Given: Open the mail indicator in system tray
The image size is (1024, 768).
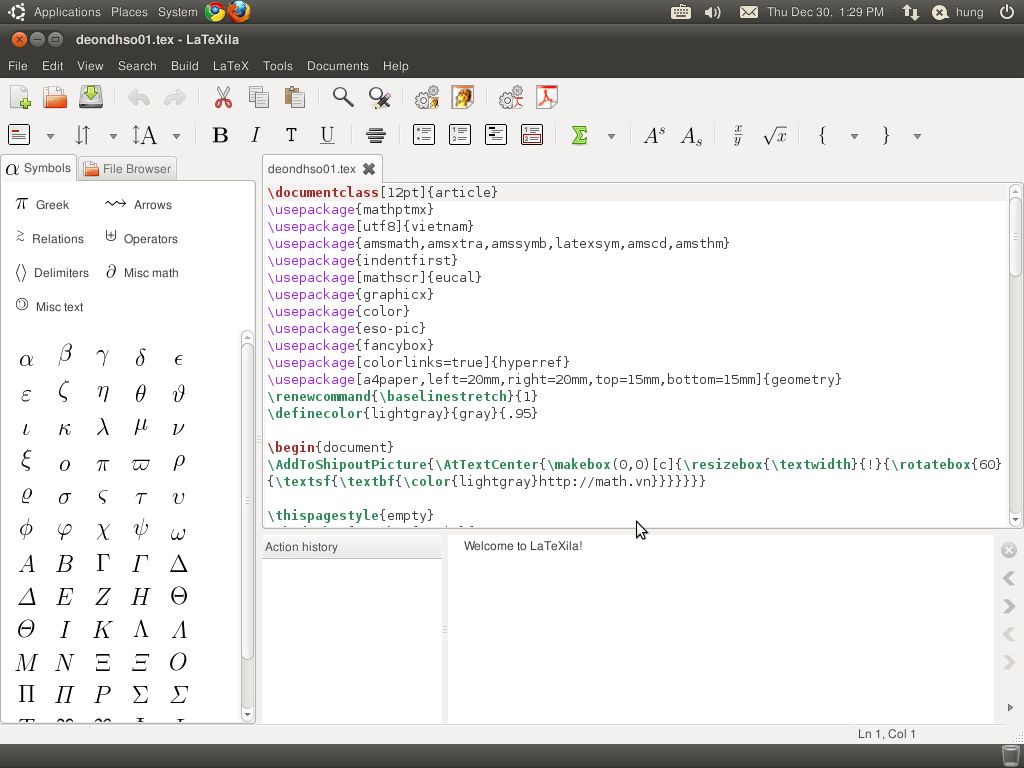Looking at the screenshot, I should (x=748, y=12).
